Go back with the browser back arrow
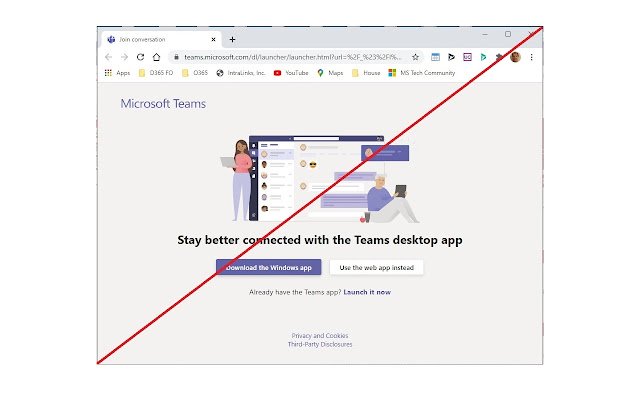 (x=109, y=57)
